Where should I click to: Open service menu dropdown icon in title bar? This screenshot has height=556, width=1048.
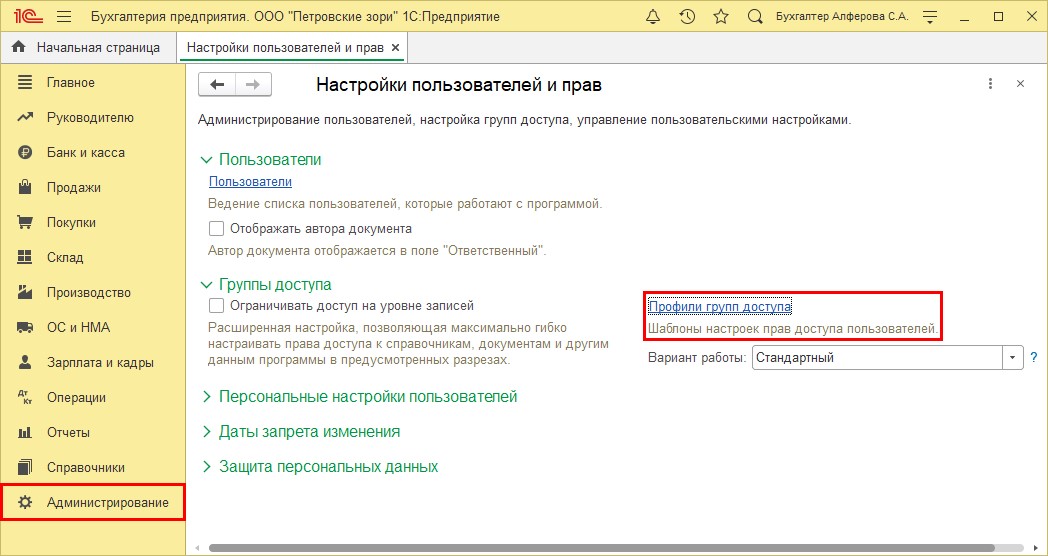(x=930, y=17)
